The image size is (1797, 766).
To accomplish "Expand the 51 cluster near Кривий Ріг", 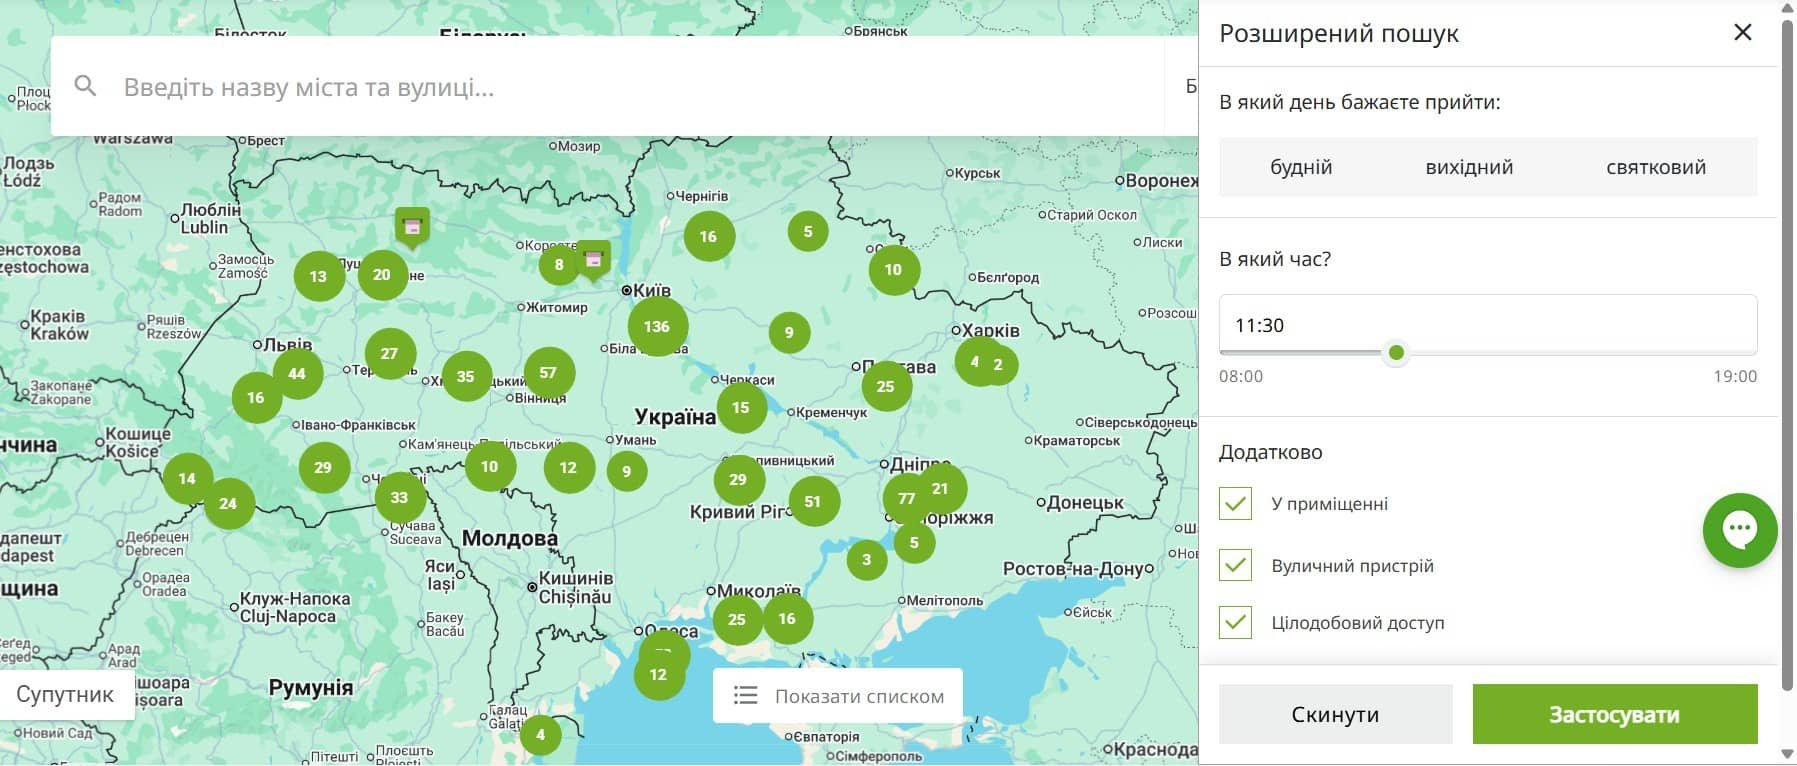I will click(x=812, y=502).
